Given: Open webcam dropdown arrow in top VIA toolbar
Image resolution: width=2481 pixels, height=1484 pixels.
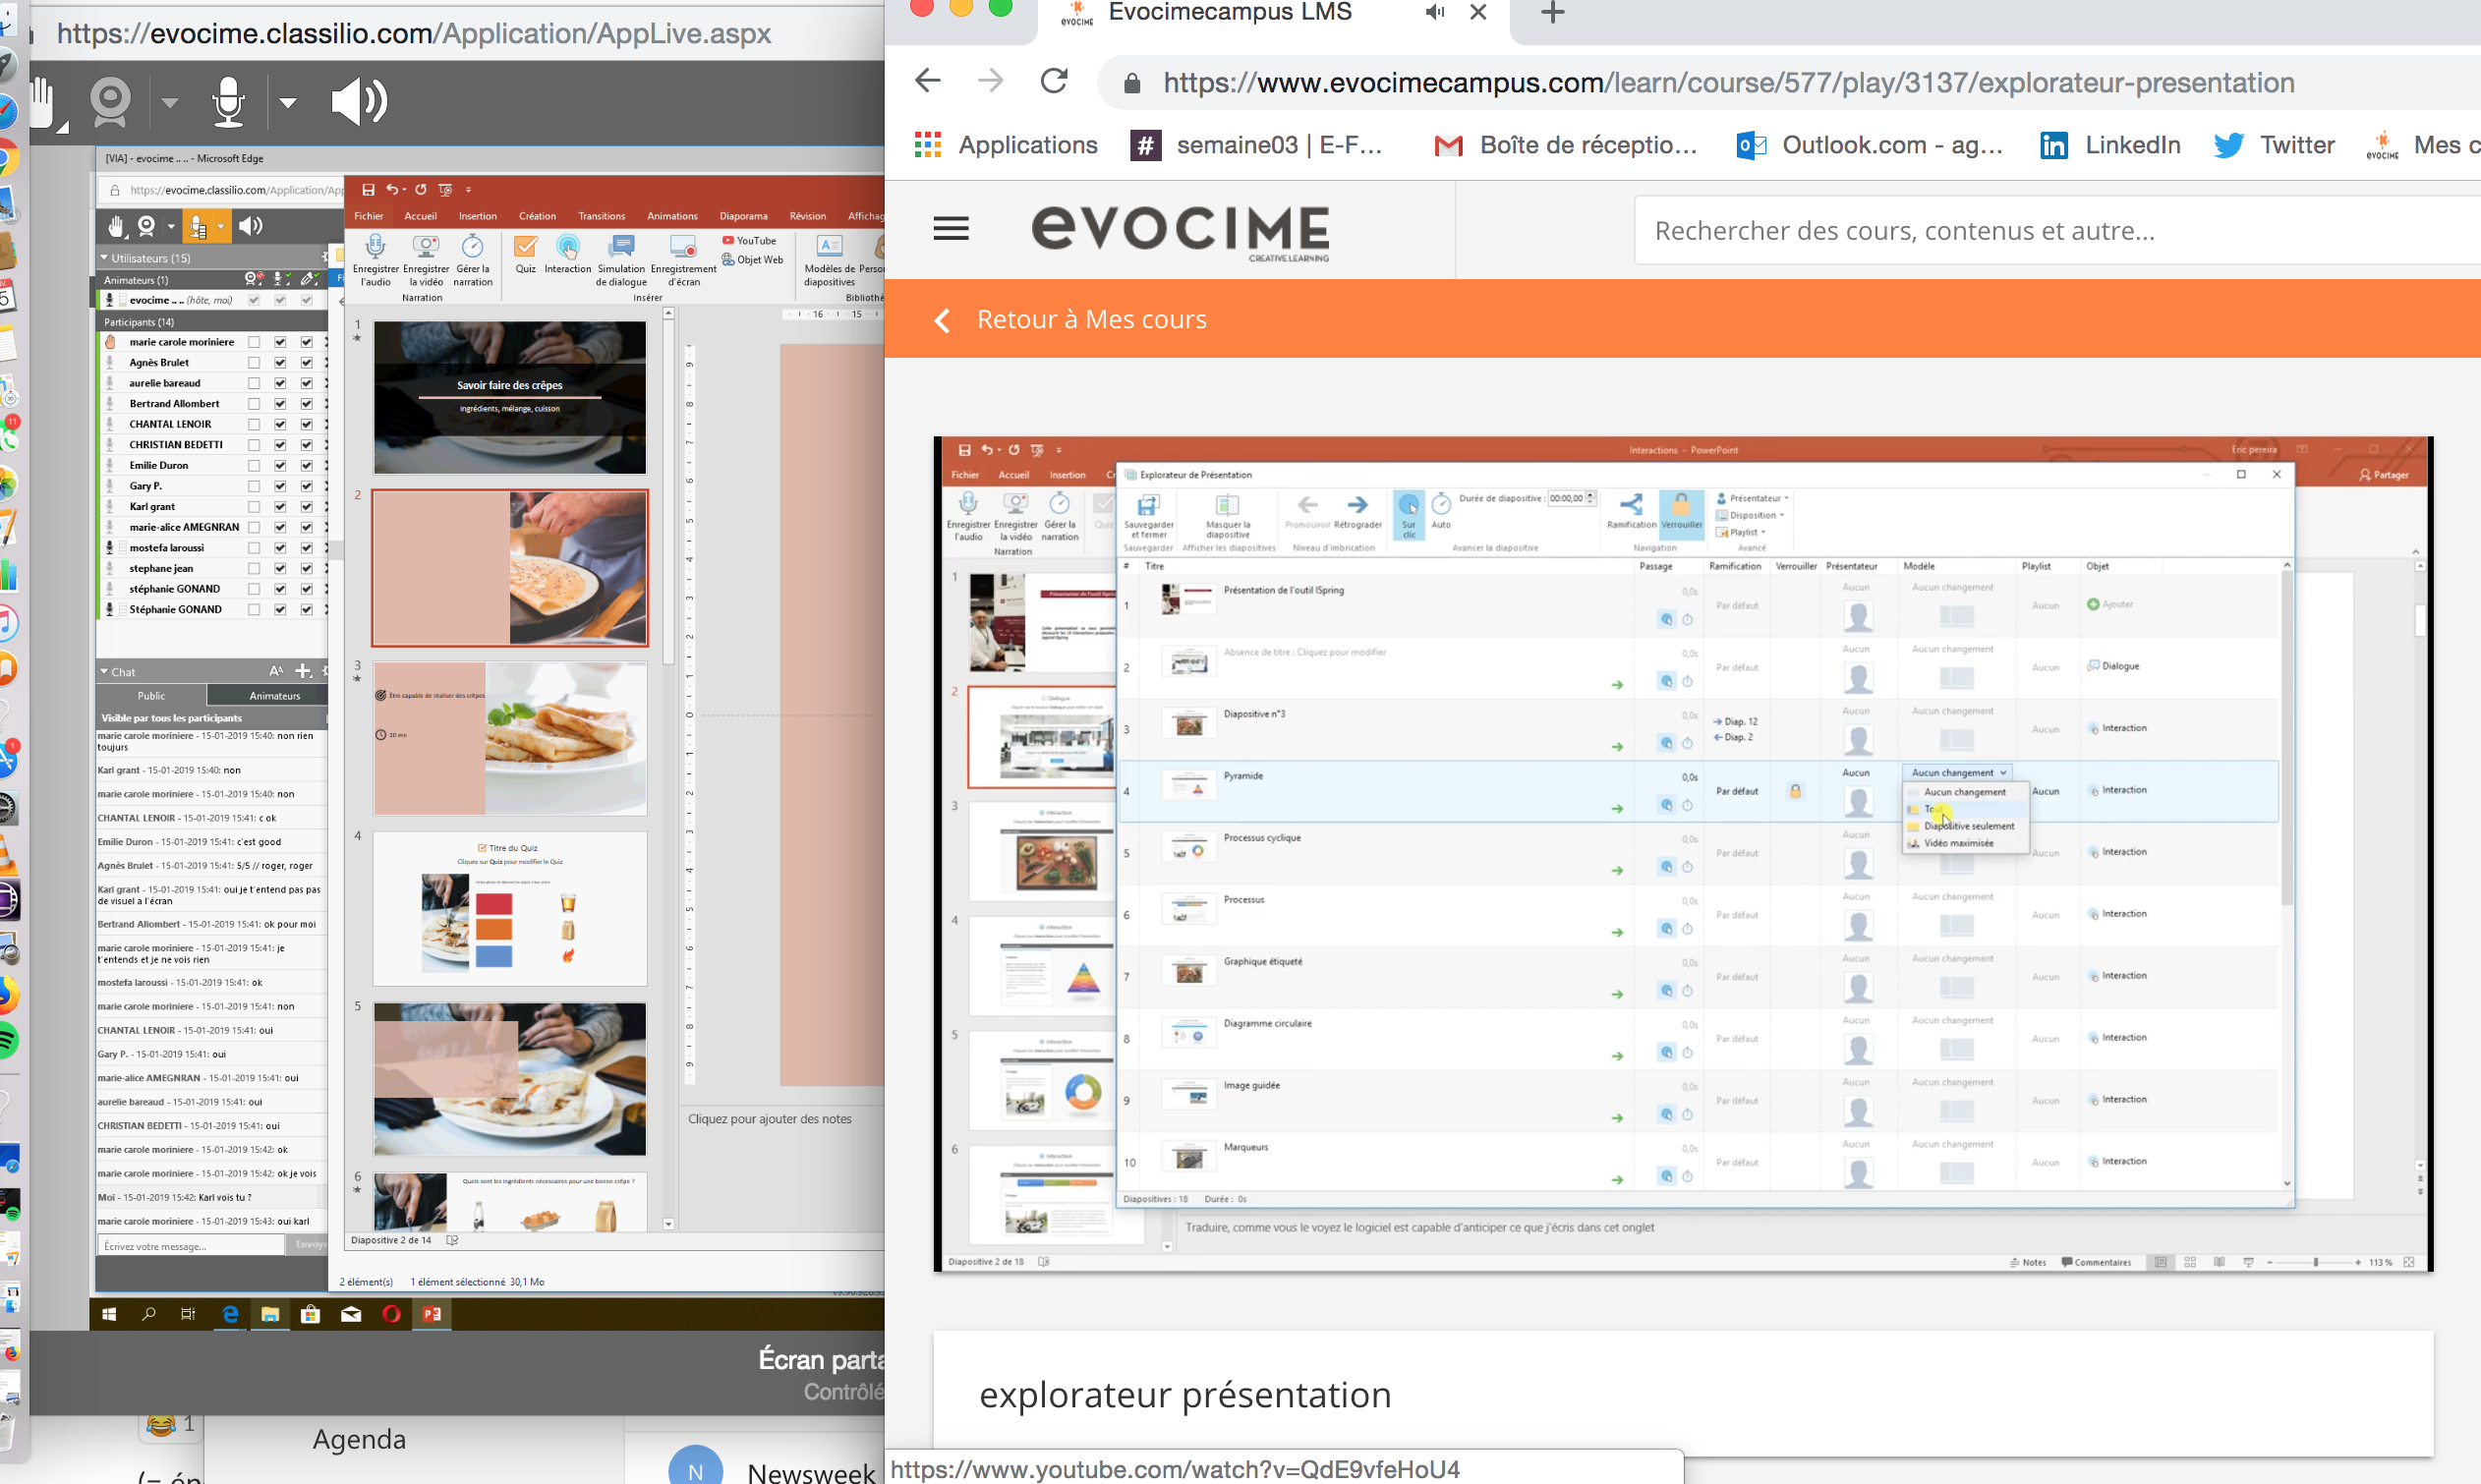Looking at the screenshot, I should (x=170, y=102).
